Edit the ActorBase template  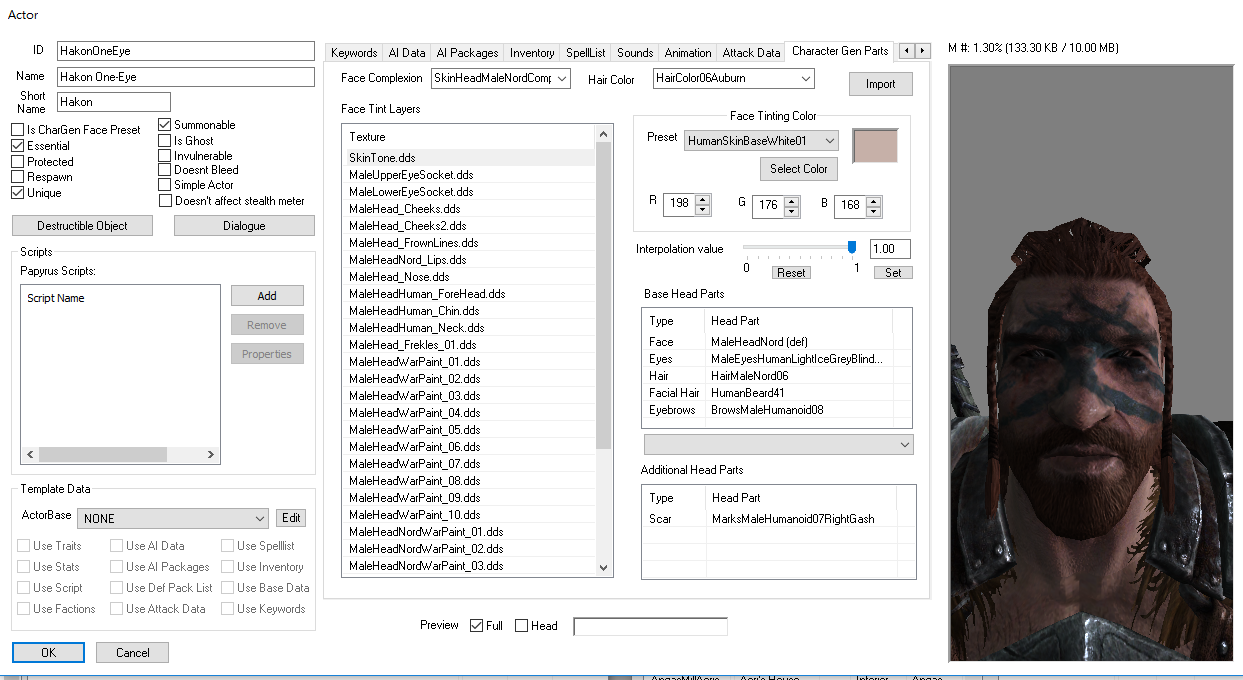(291, 518)
